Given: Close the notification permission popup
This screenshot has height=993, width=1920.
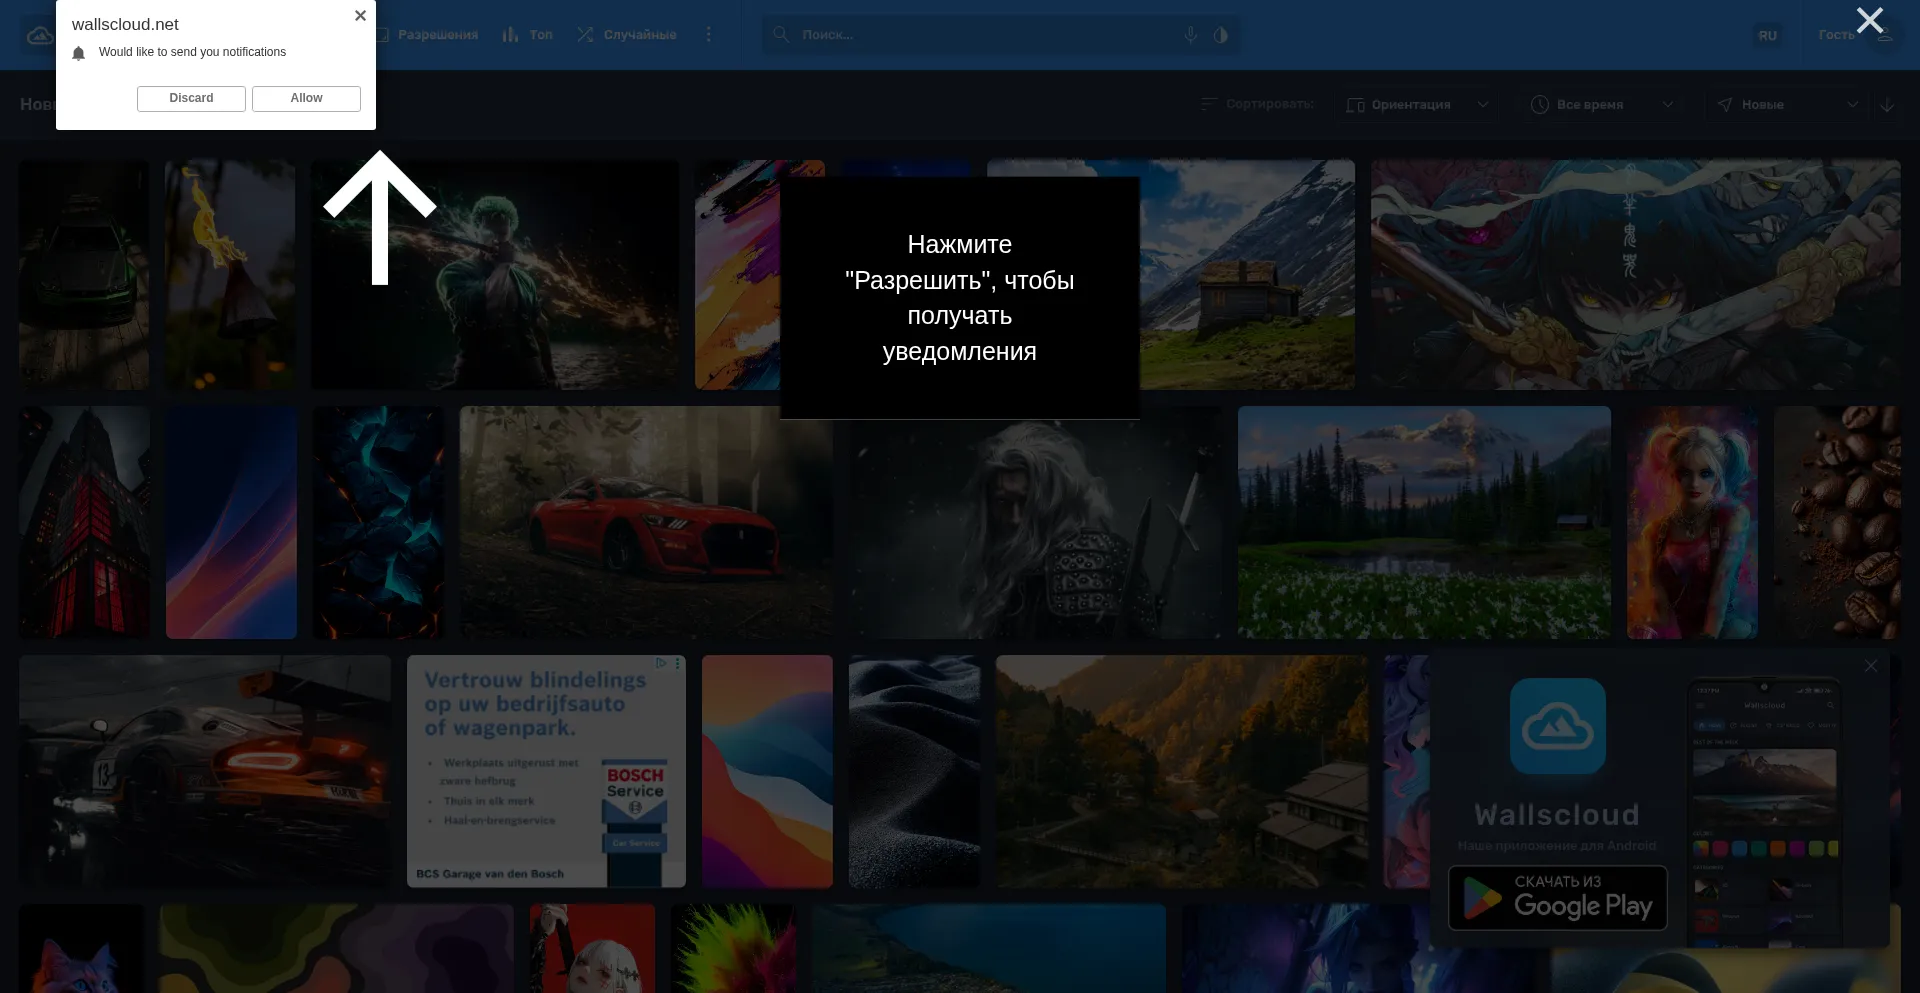Looking at the screenshot, I should pyautogui.click(x=360, y=16).
